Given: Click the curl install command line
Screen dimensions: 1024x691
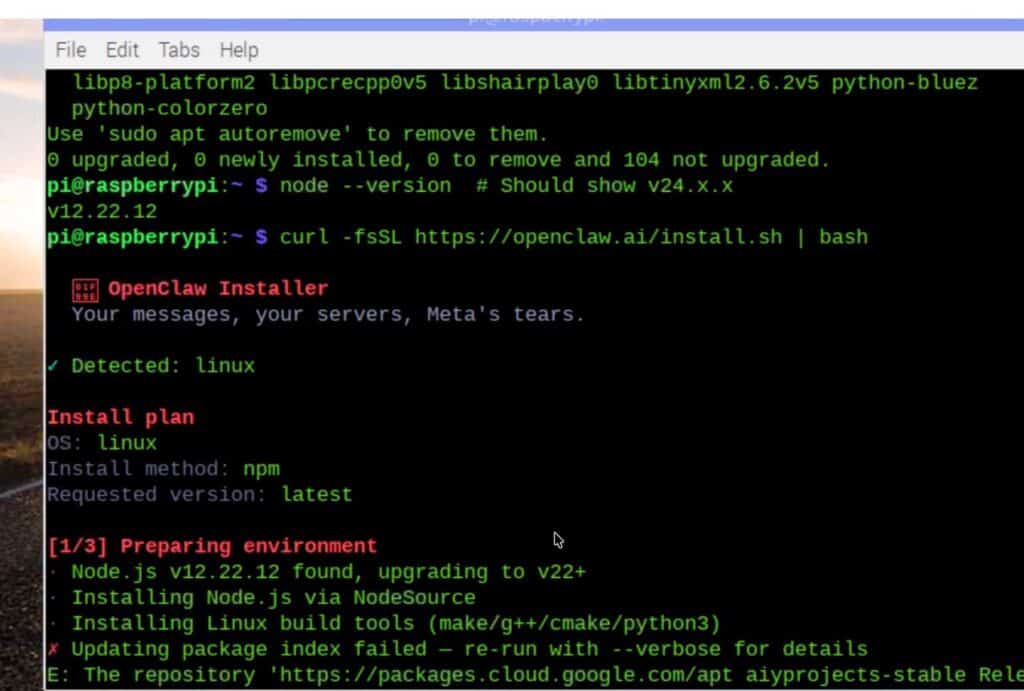Looking at the screenshot, I should (x=570, y=237).
